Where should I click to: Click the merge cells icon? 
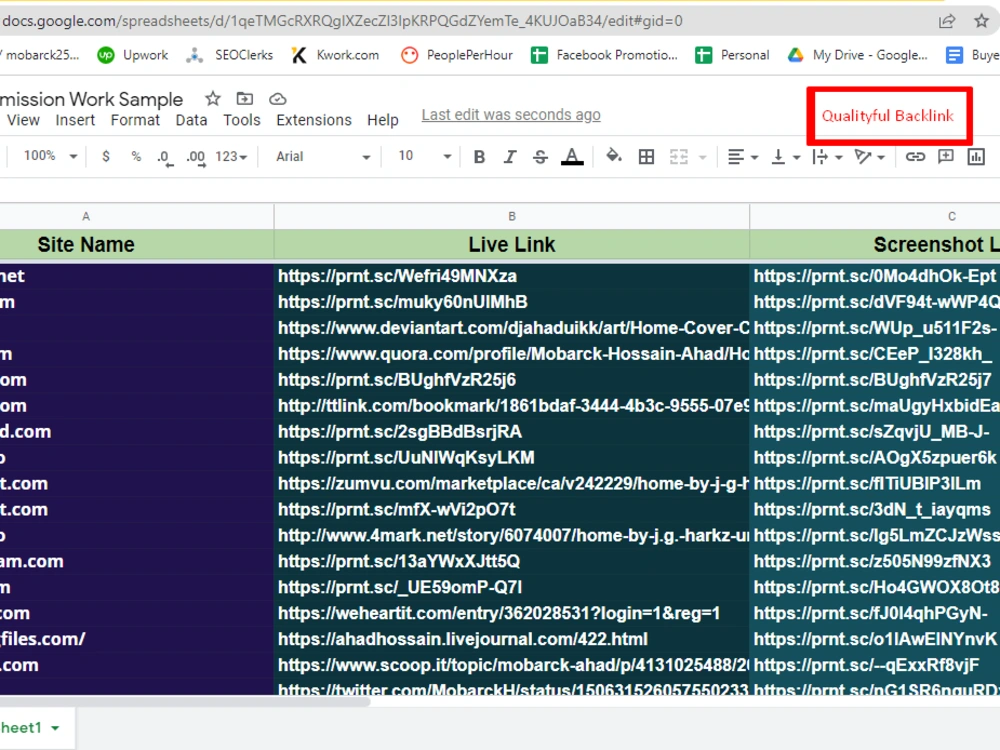click(x=679, y=157)
